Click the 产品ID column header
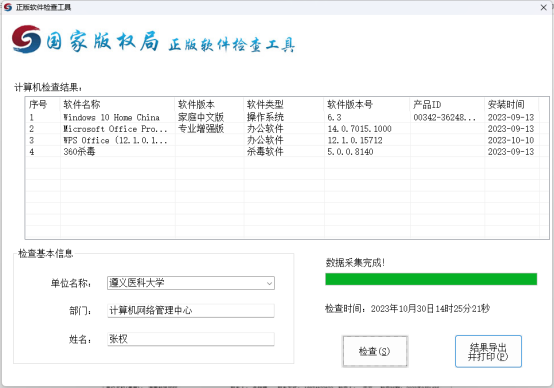554x388 pixels. (x=447, y=105)
